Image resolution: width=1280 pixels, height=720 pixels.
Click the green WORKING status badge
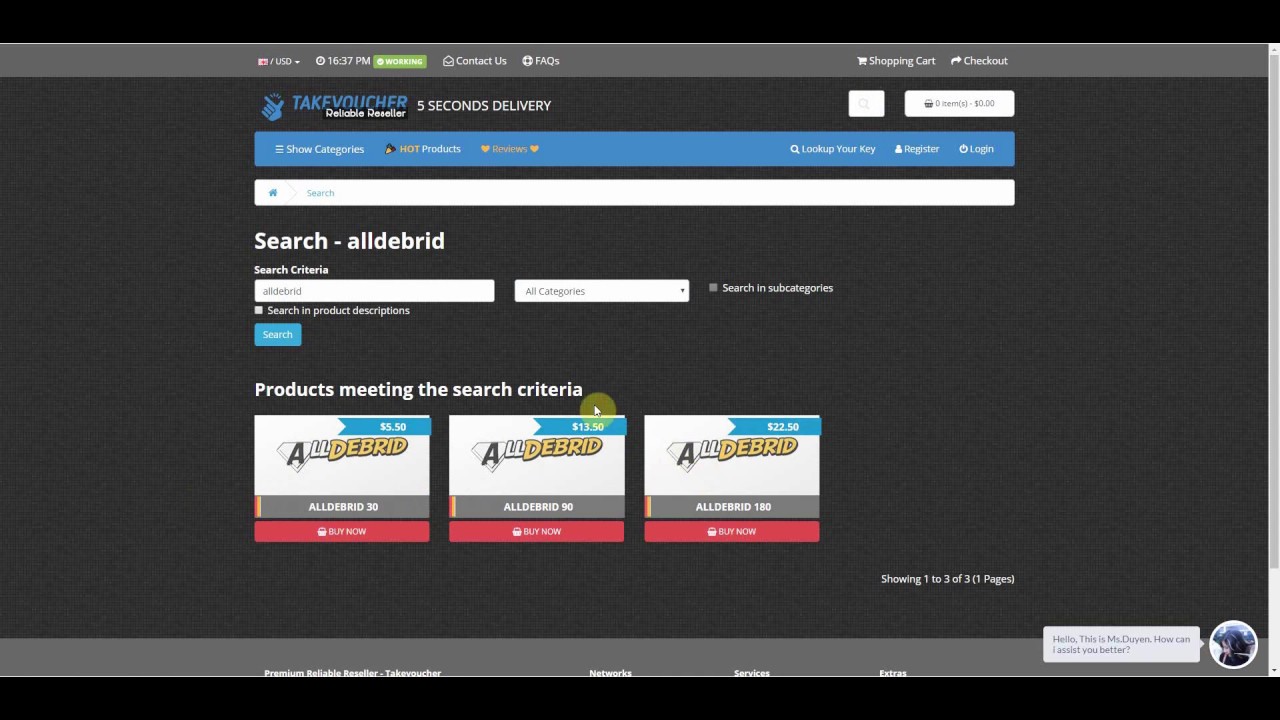tap(400, 61)
